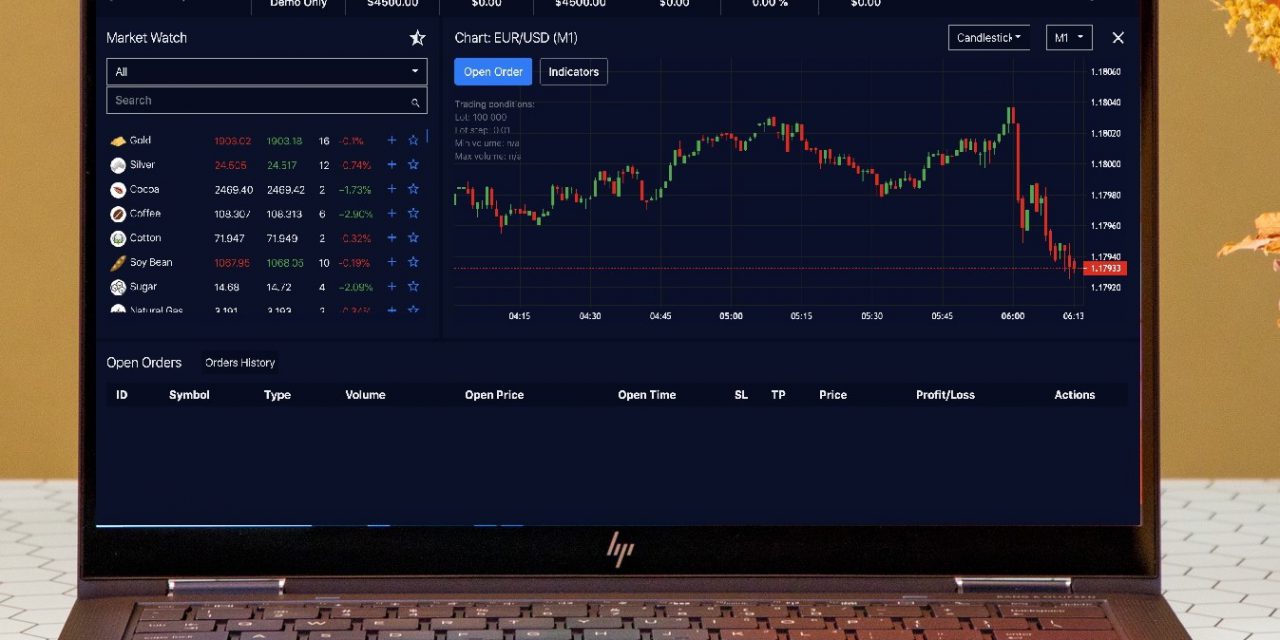Click the Open Time column header
This screenshot has height=640, width=1280.
pyautogui.click(x=647, y=395)
